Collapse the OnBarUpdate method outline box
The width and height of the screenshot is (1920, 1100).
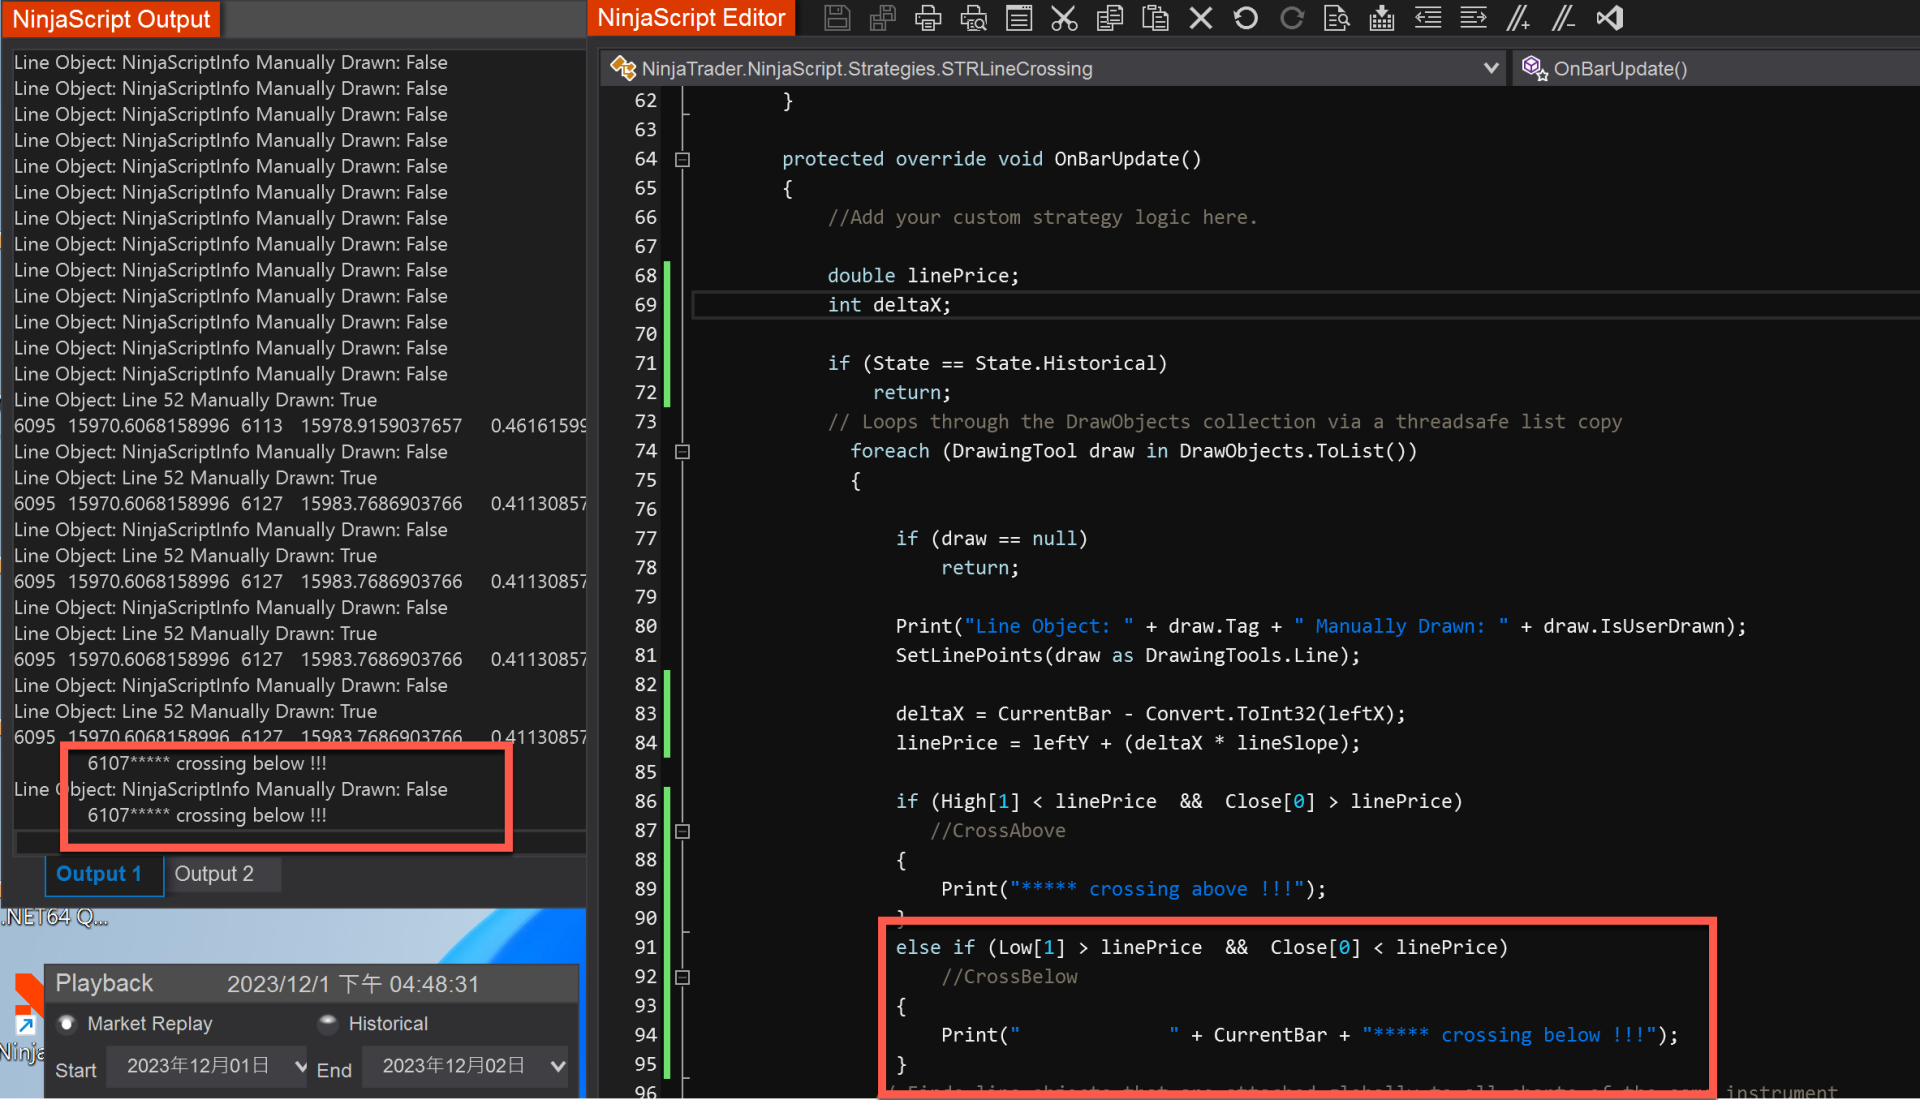pyautogui.click(x=682, y=159)
